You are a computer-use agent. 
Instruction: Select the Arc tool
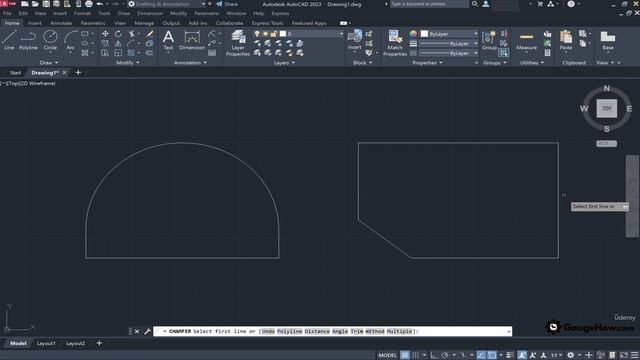70,40
